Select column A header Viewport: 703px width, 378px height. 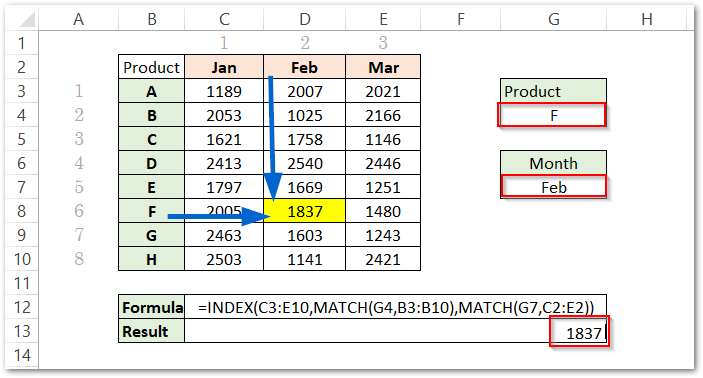[78, 19]
